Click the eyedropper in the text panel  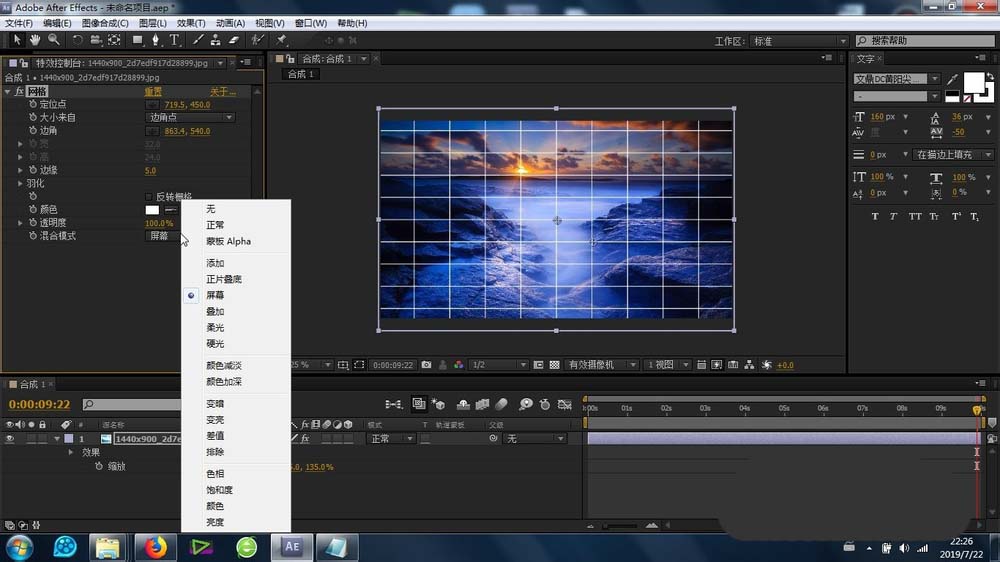point(952,79)
